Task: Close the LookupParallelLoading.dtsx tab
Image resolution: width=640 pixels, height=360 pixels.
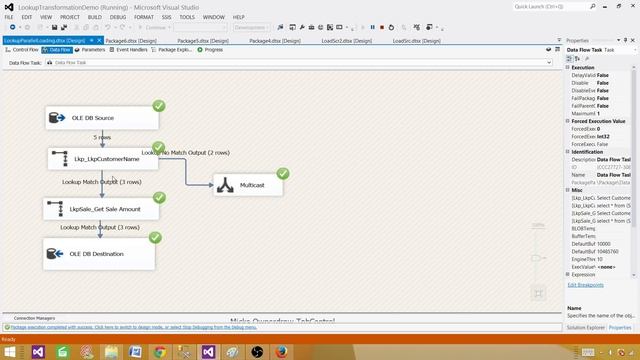Action: [x=99, y=40]
